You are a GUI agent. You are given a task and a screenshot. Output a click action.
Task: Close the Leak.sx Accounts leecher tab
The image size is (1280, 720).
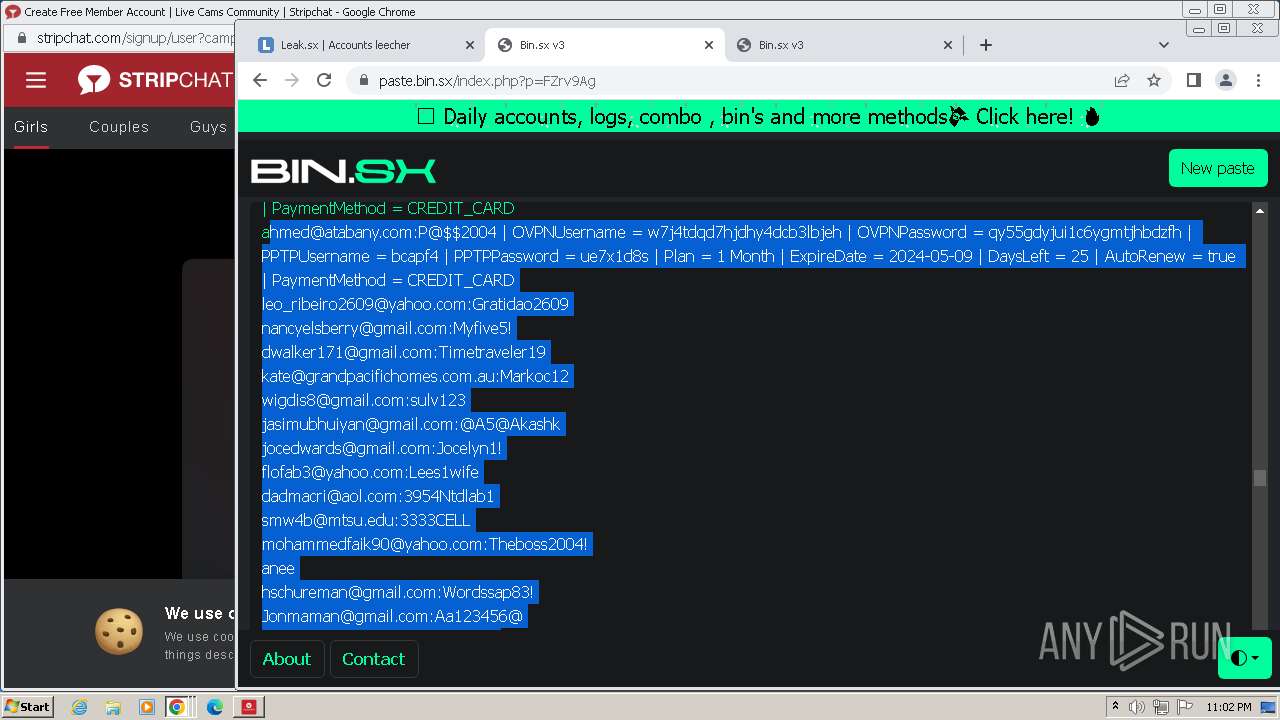470,45
